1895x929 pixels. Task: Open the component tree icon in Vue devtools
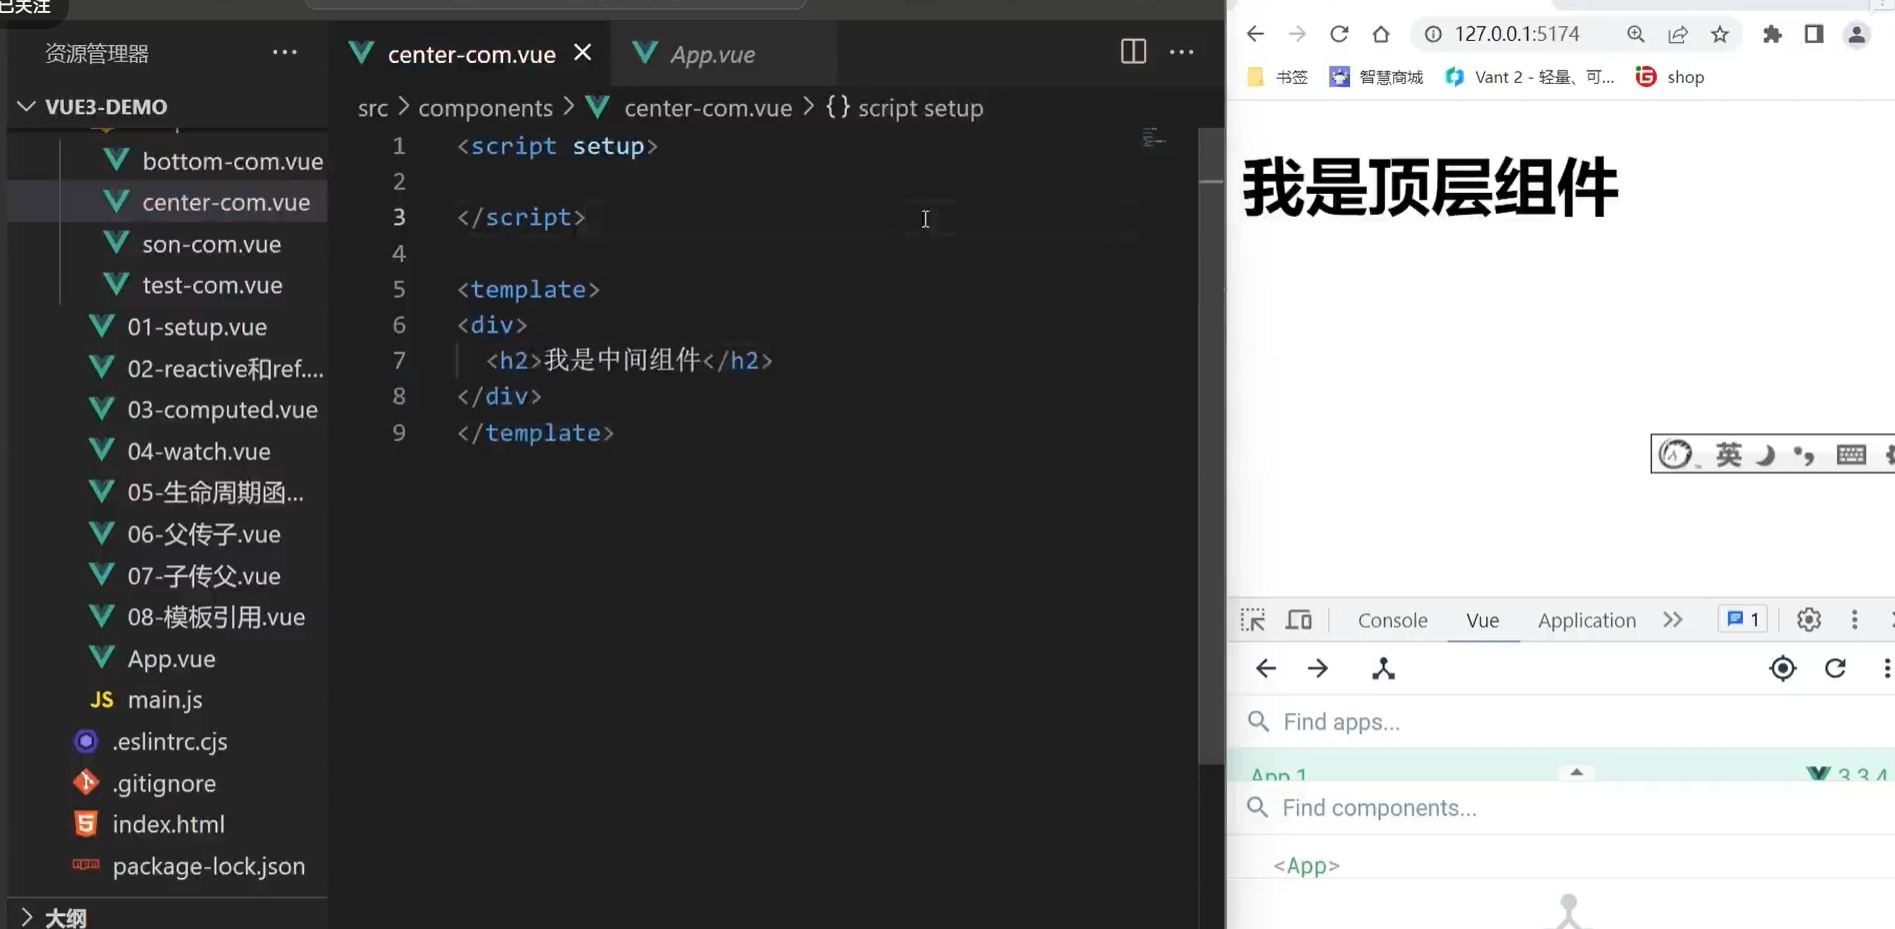(x=1383, y=668)
